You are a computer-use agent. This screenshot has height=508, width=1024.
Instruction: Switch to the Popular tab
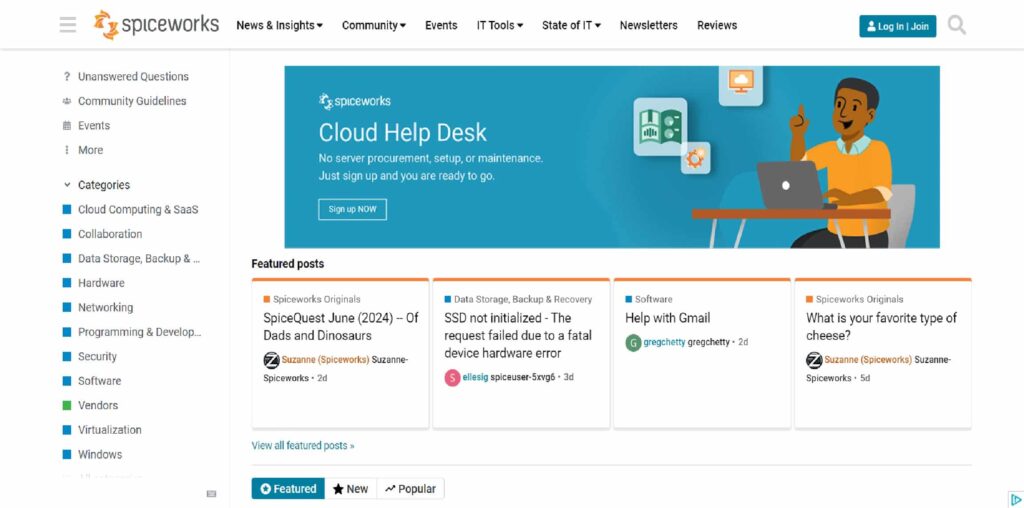410,488
